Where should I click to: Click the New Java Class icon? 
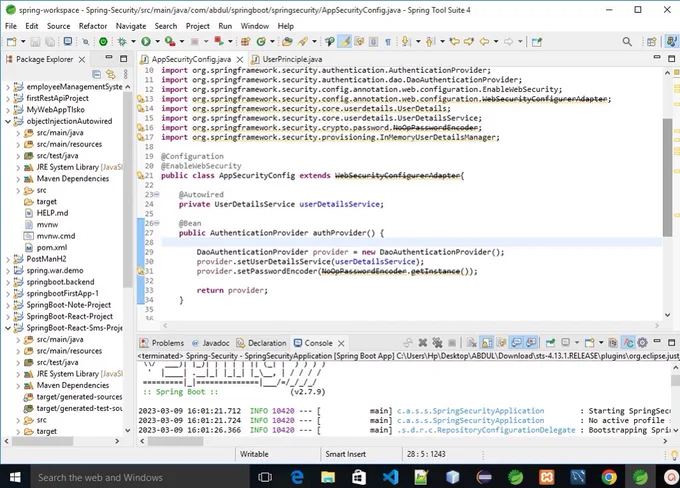point(261,42)
